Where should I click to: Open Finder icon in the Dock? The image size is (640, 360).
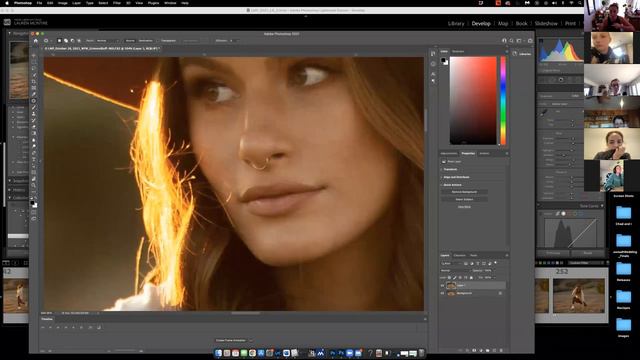pyautogui.click(x=218, y=353)
